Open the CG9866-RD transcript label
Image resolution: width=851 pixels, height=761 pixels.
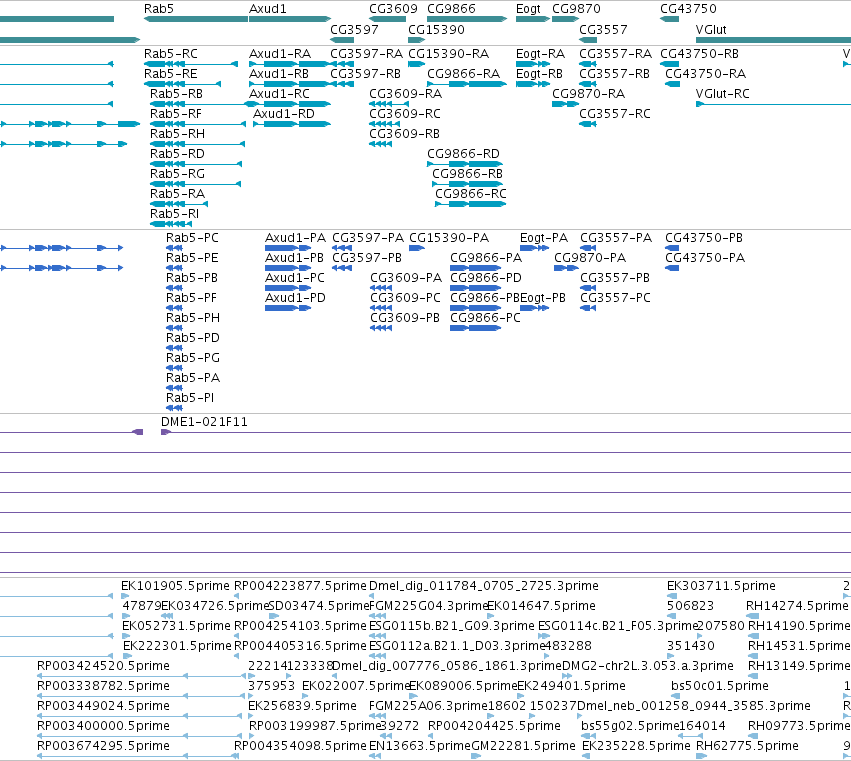pyautogui.click(x=463, y=154)
